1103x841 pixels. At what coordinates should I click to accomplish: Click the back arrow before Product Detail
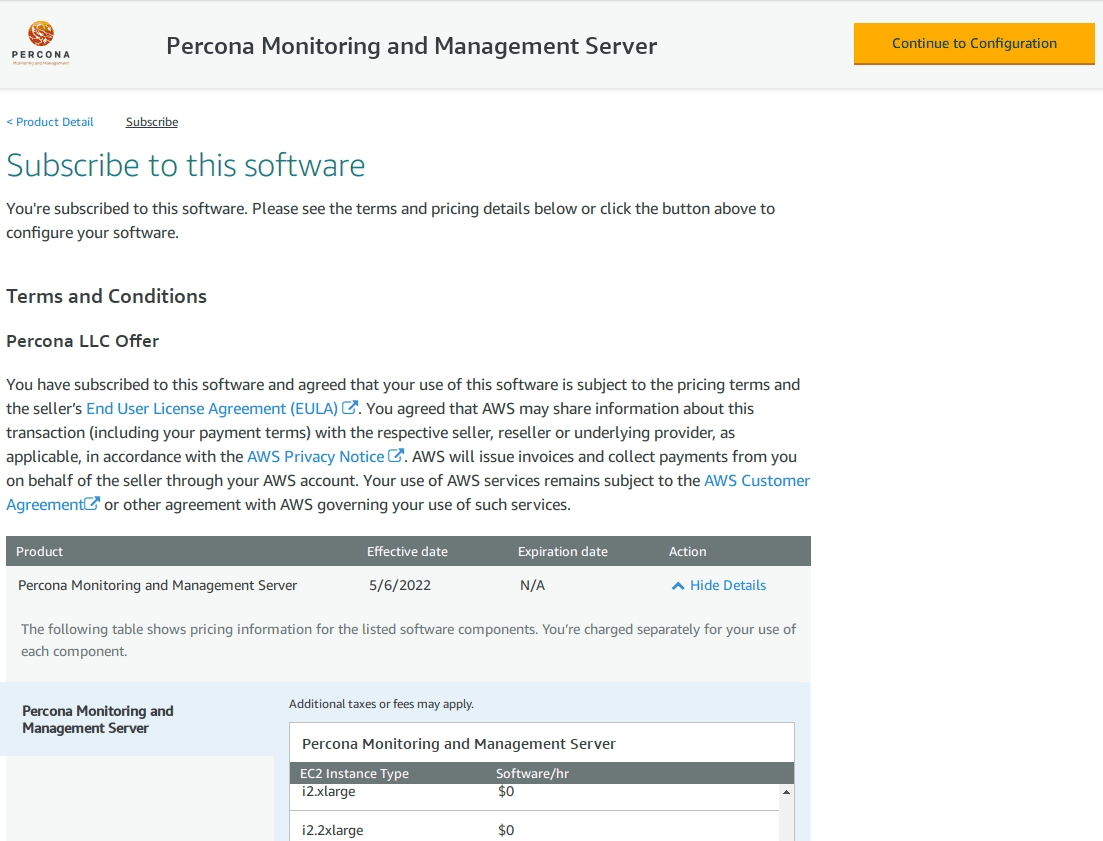tap(10, 121)
